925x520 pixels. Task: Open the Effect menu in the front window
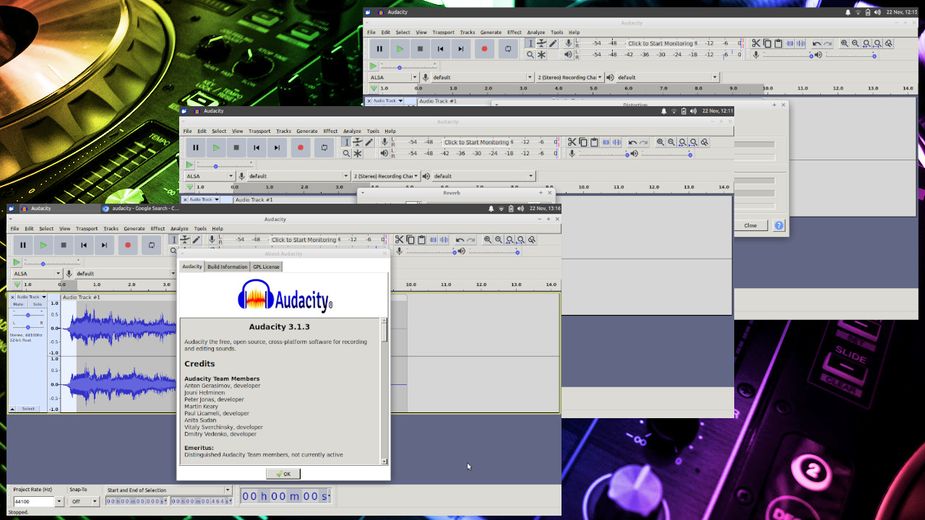point(157,229)
